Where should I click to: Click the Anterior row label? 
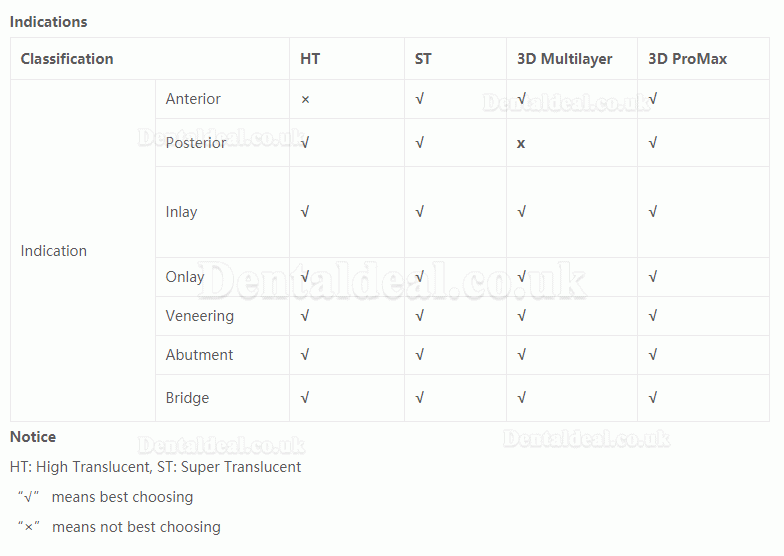pos(193,98)
